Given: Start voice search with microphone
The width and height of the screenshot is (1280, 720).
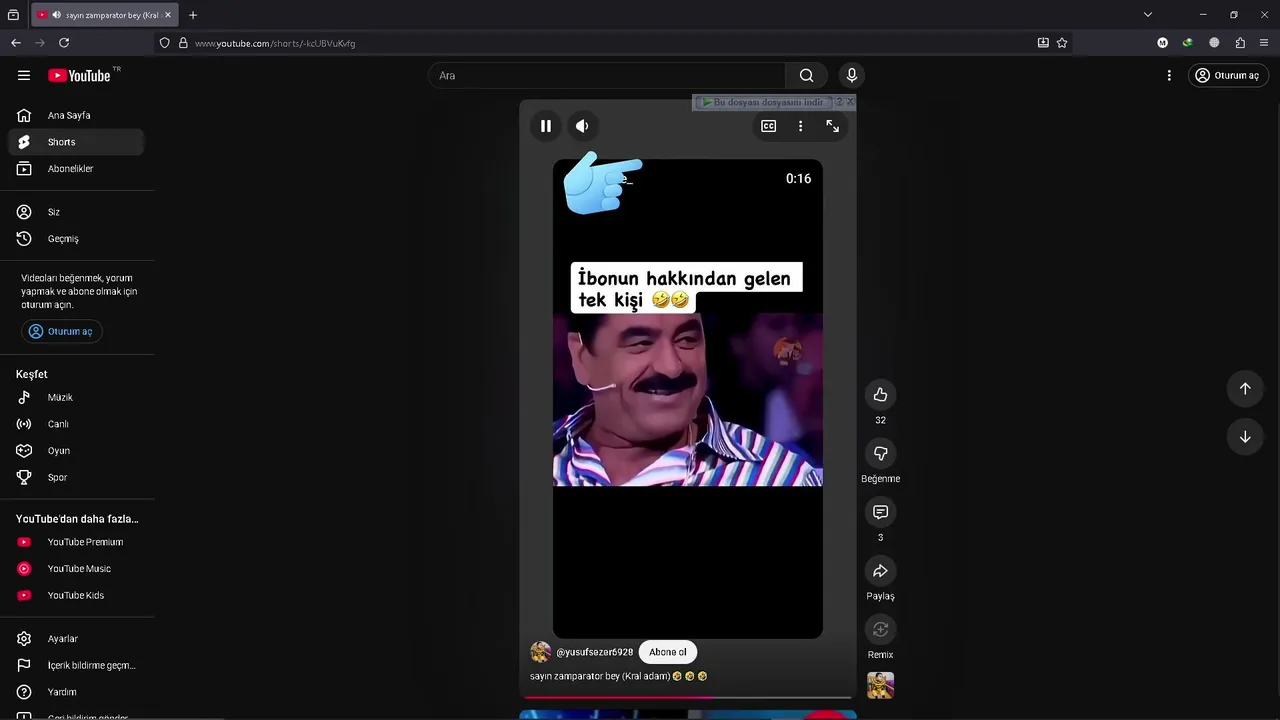Looking at the screenshot, I should pos(852,75).
